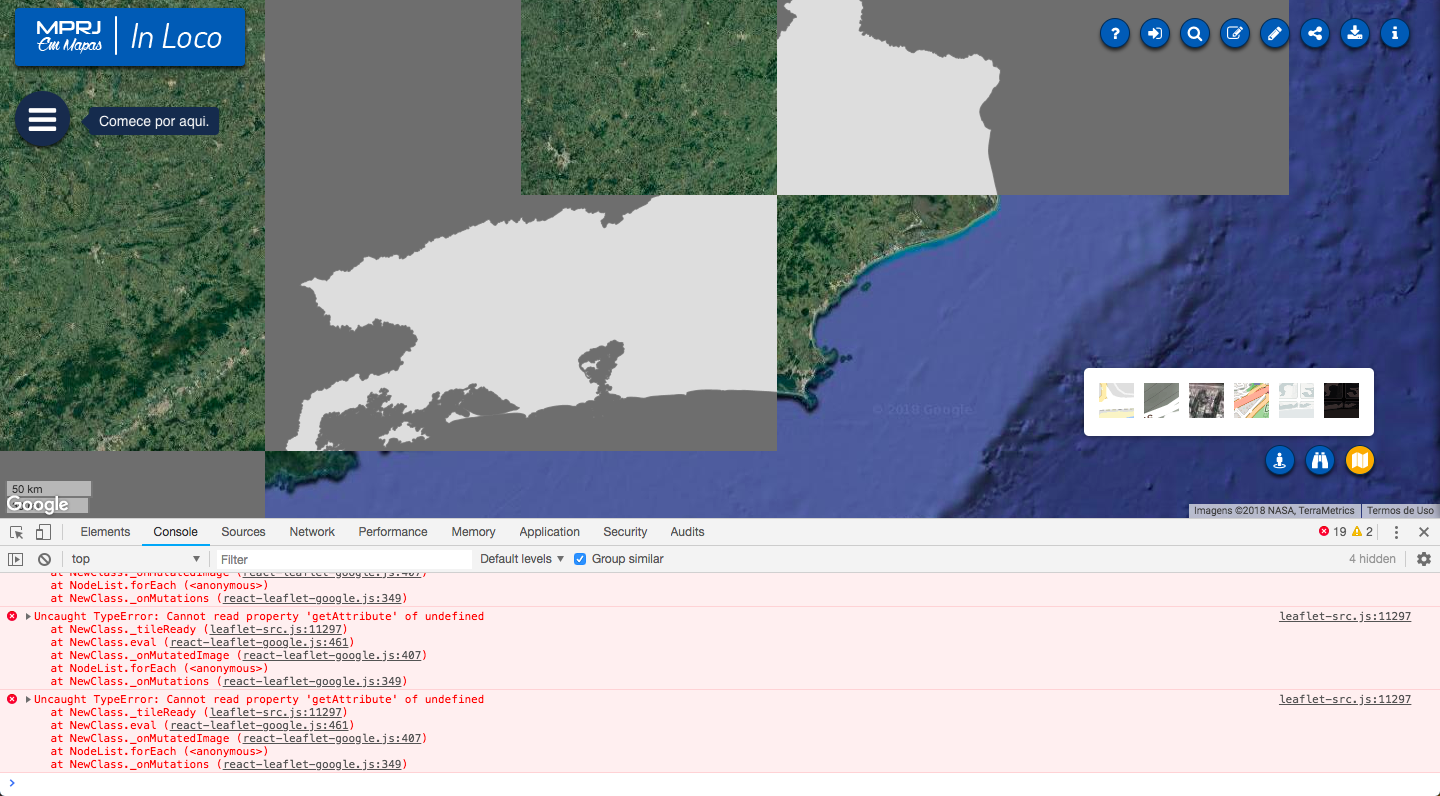Click the edit note icon
The height and width of the screenshot is (796, 1440).
point(1235,33)
